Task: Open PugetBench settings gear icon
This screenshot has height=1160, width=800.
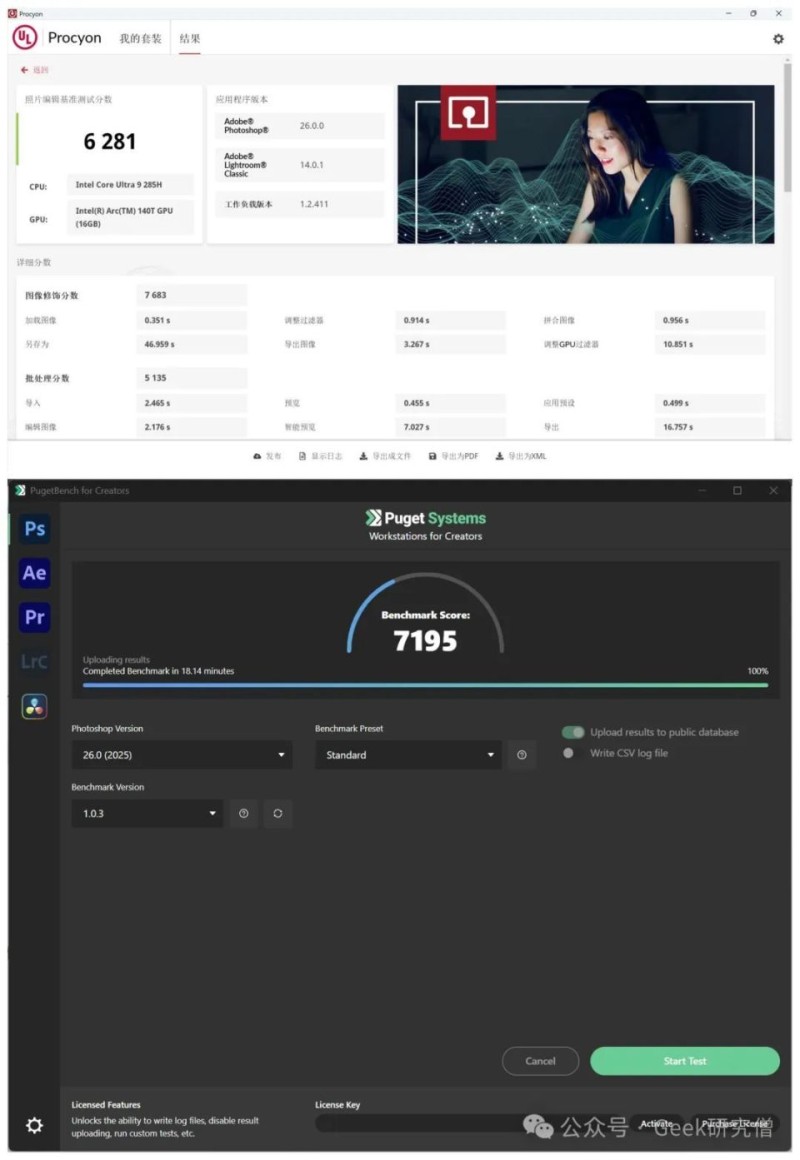Action: click(x=34, y=1126)
